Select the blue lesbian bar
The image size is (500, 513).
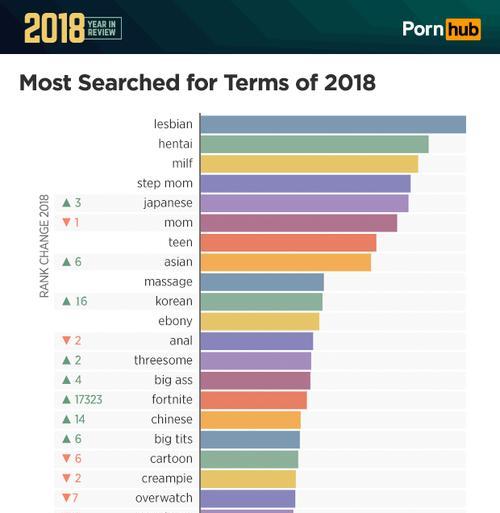pos(333,124)
